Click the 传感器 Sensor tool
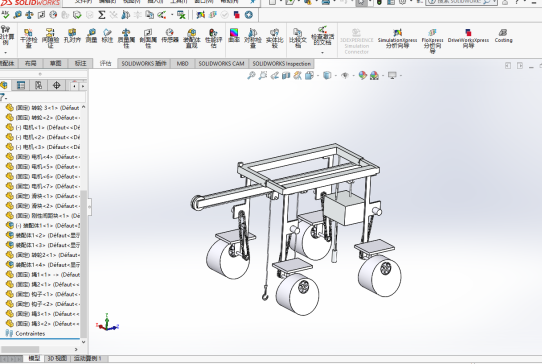The width and height of the screenshot is (542, 364). 170,36
